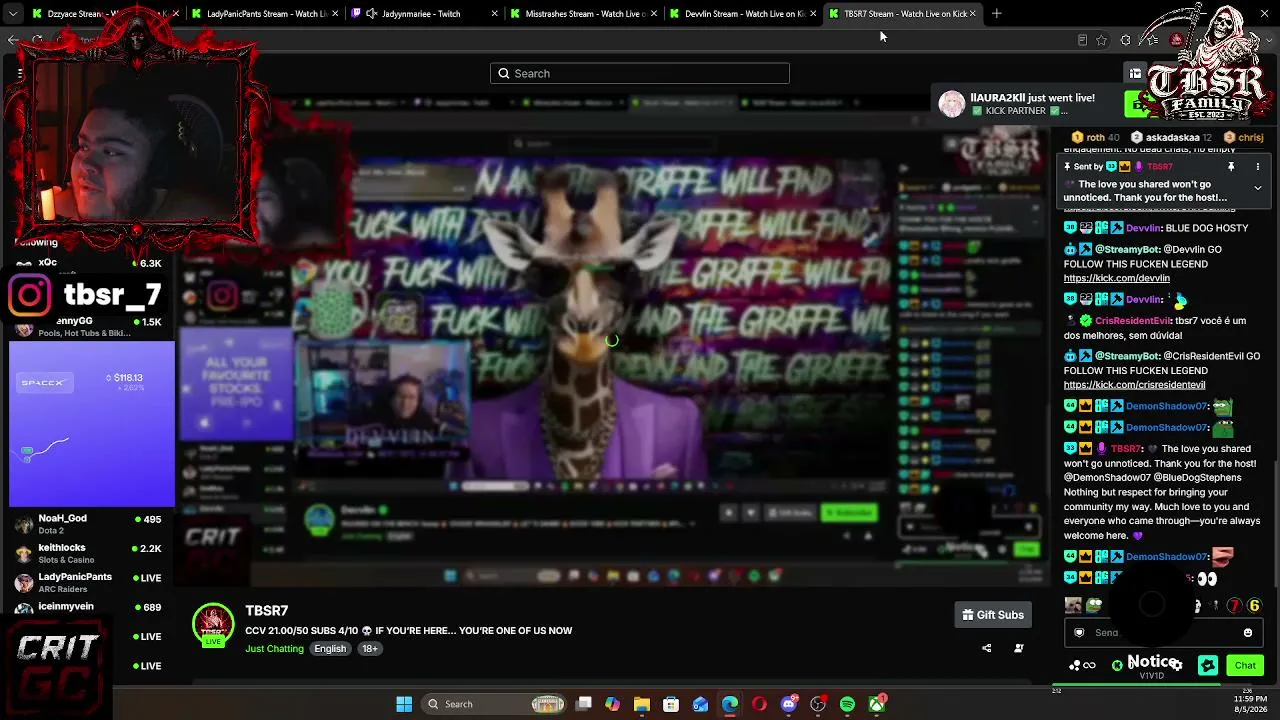Click the yellow 6 emote in quick emotes
Image resolution: width=1280 pixels, height=720 pixels.
point(1254,605)
